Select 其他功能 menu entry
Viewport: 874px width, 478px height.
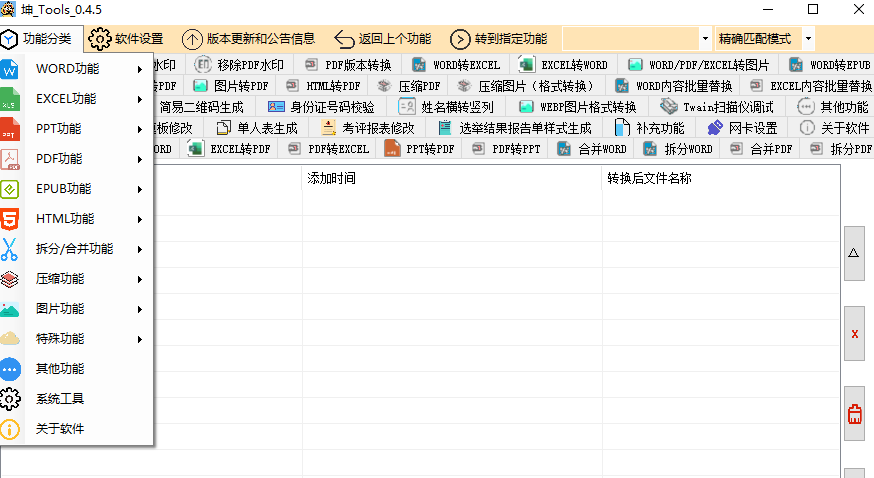77,369
